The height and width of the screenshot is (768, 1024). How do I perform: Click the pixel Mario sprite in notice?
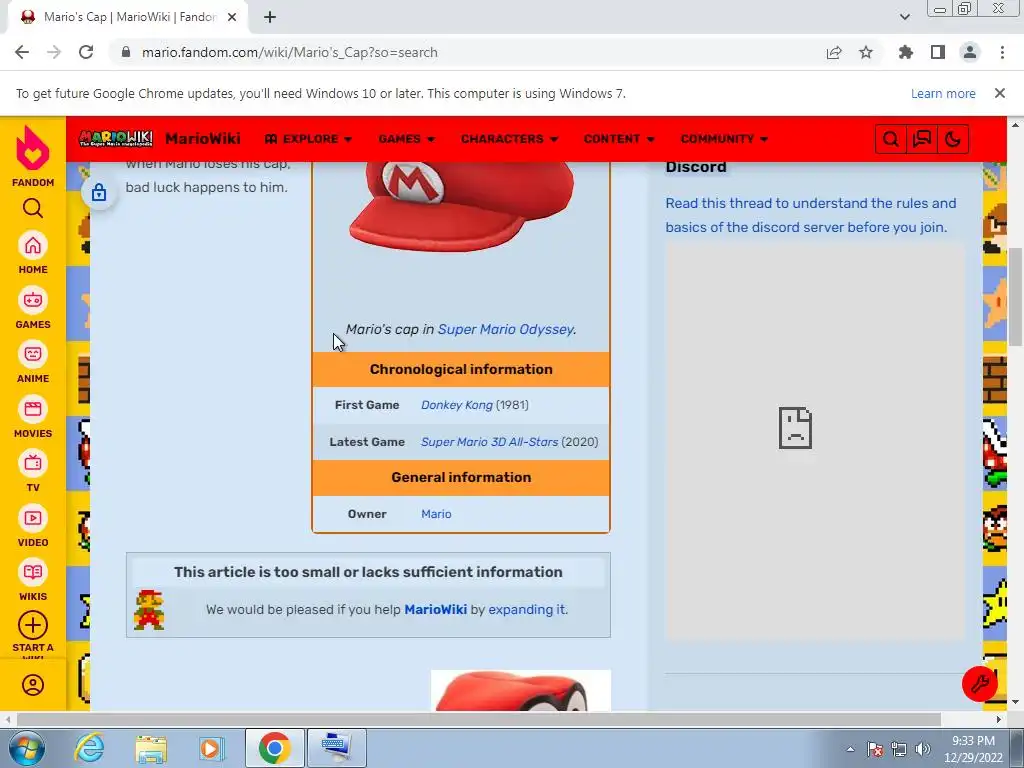click(x=149, y=610)
